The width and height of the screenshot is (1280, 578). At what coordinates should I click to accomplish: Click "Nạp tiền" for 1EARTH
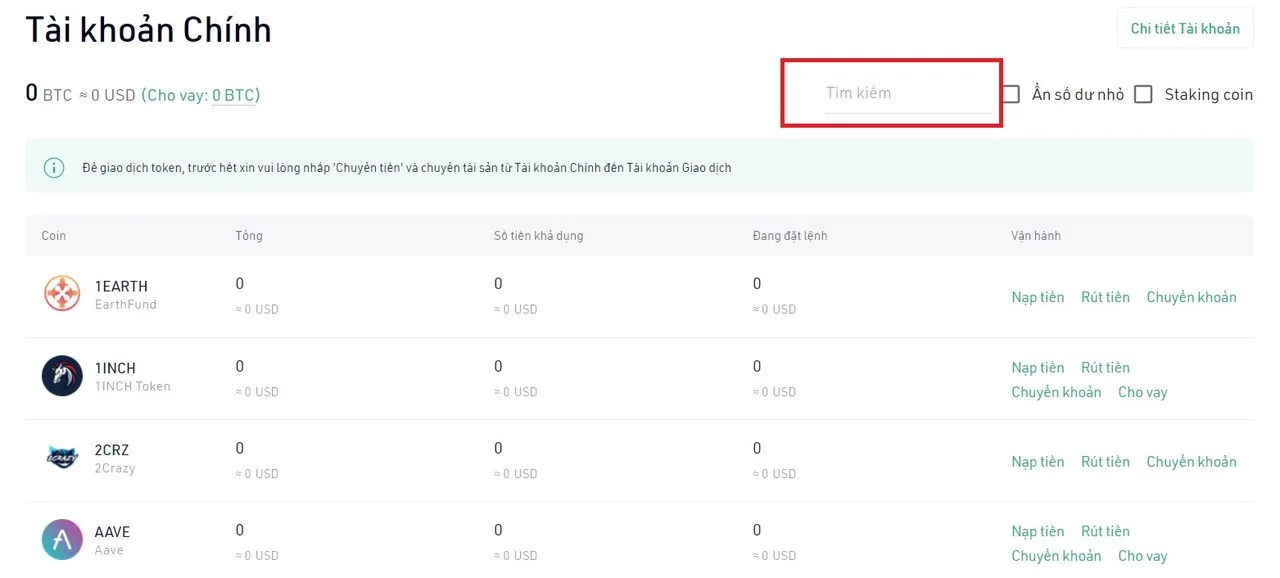click(1037, 297)
